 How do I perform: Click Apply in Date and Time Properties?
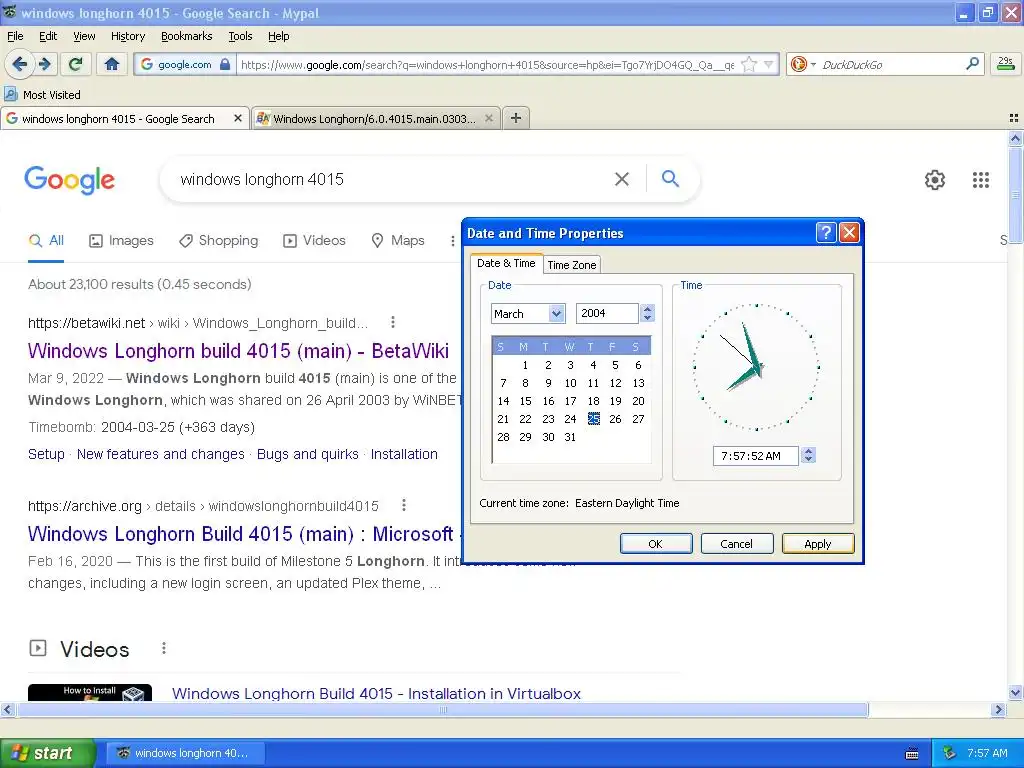[818, 543]
